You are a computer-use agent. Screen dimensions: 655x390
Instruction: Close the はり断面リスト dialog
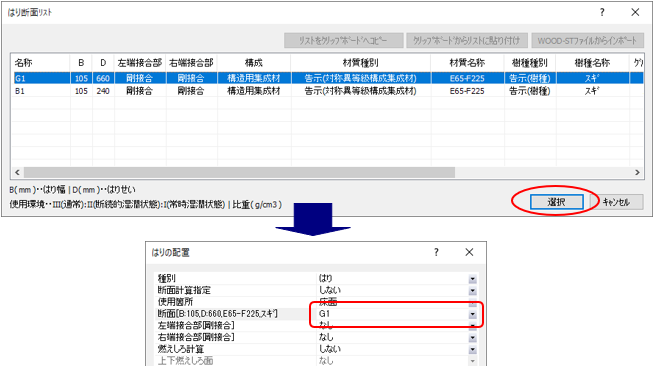click(635, 12)
